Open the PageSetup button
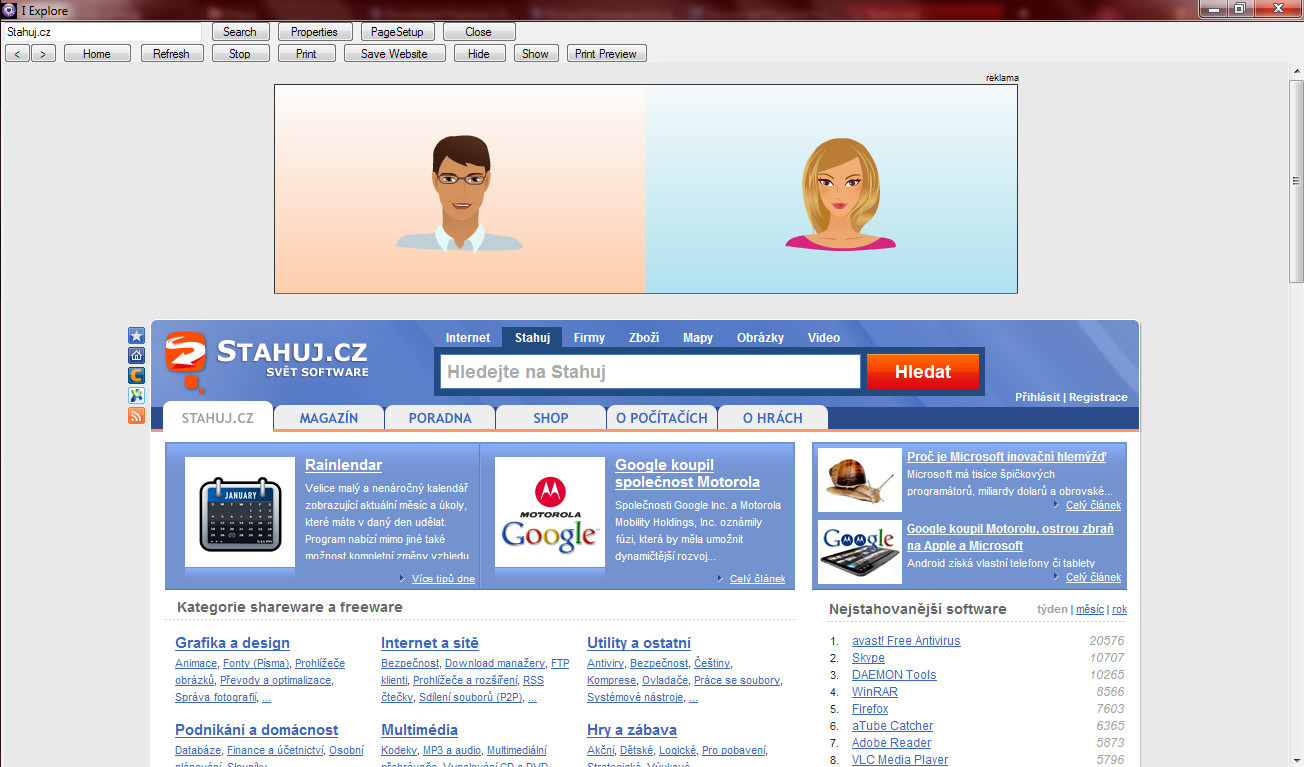The height and width of the screenshot is (767, 1304). click(397, 32)
